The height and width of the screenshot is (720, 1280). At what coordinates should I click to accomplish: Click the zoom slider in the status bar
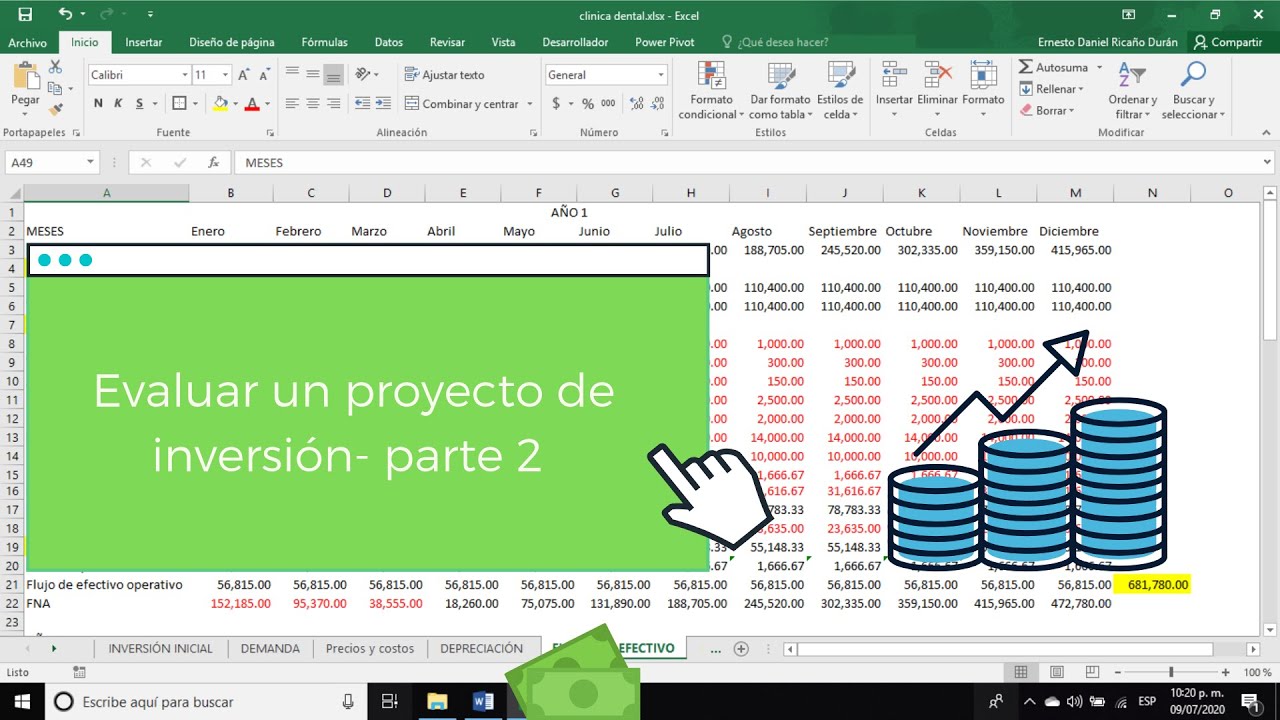[x=1170, y=672]
